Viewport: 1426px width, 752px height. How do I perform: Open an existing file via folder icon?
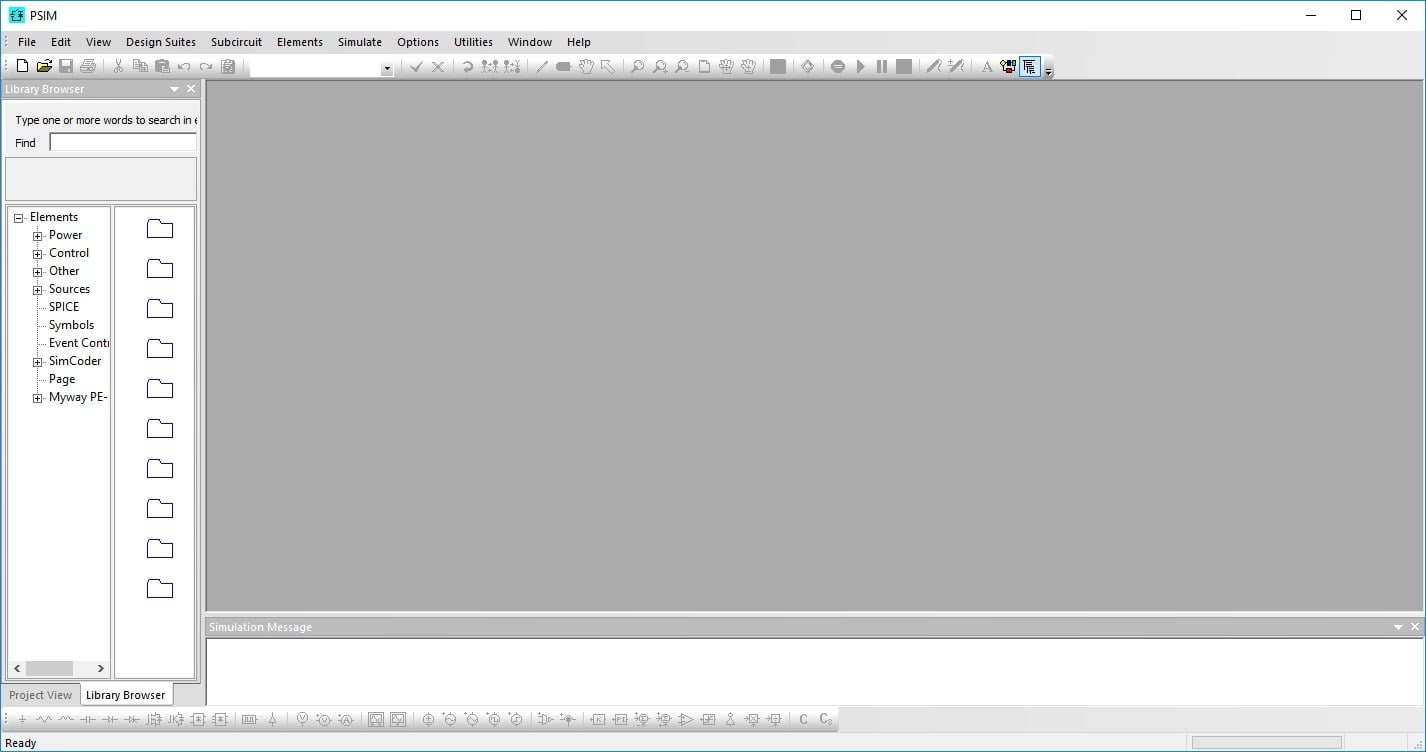point(44,66)
